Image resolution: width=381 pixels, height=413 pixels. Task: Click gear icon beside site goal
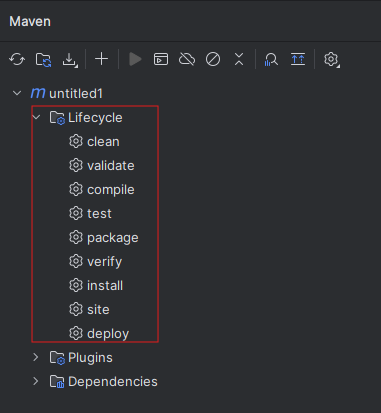[76, 309]
